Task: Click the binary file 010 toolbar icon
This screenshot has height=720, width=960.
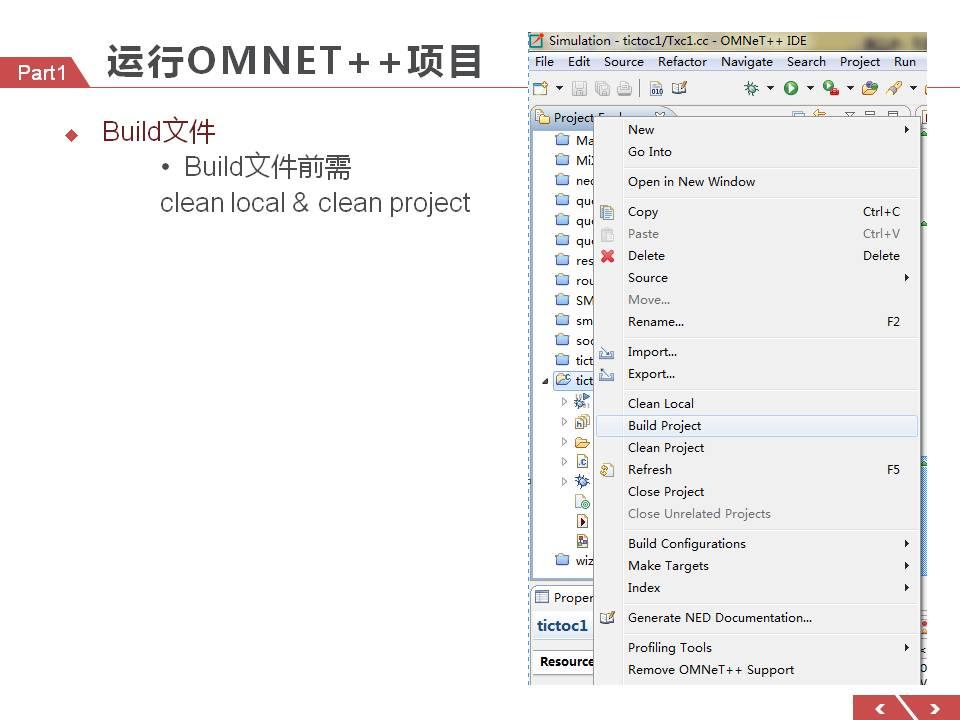Action: 654,87
